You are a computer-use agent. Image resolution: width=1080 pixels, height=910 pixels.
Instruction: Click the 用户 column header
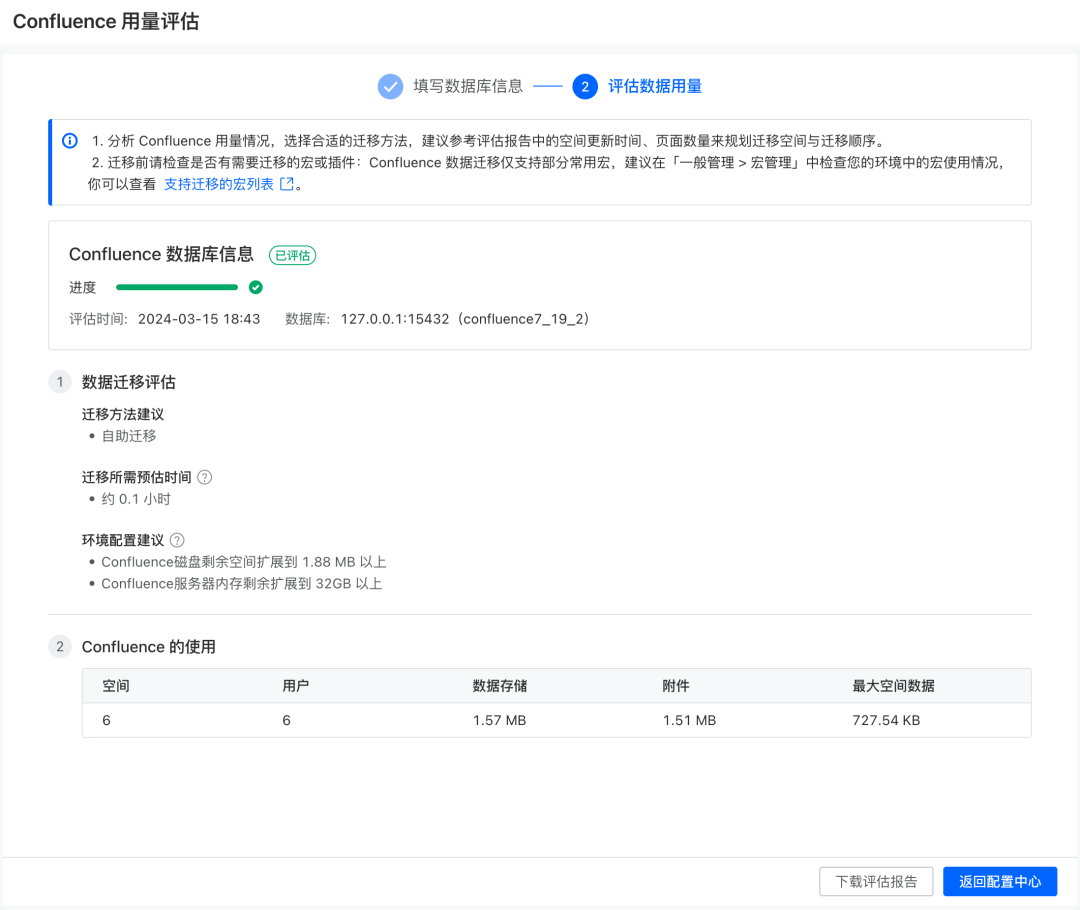pyautogui.click(x=295, y=685)
